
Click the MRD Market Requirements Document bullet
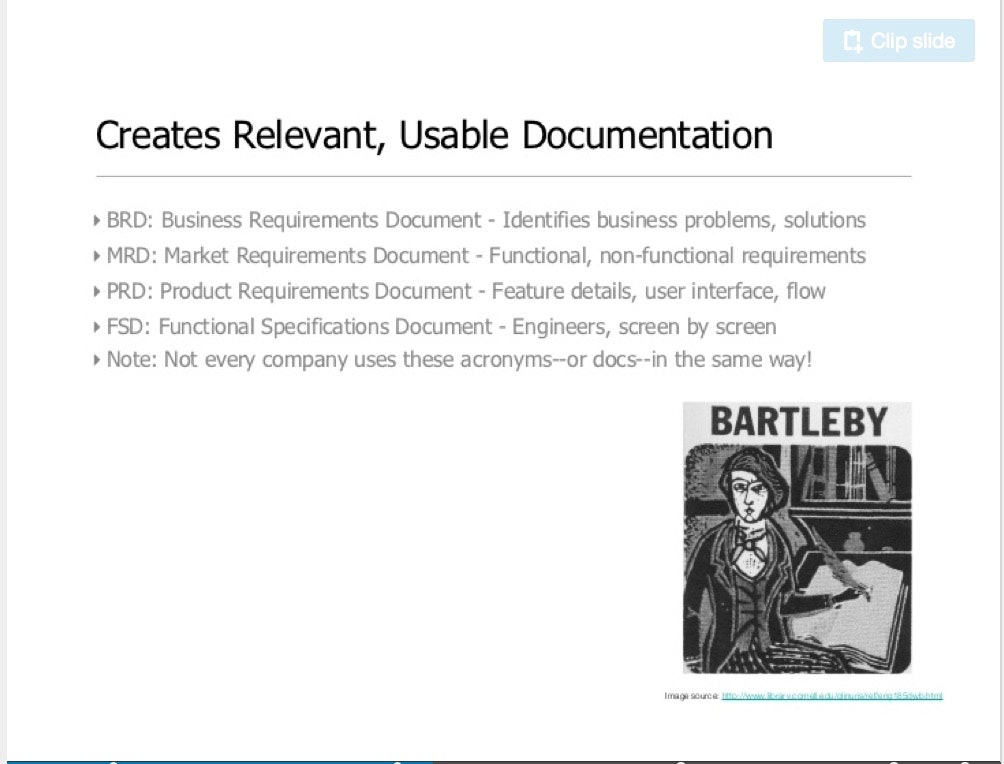480,256
